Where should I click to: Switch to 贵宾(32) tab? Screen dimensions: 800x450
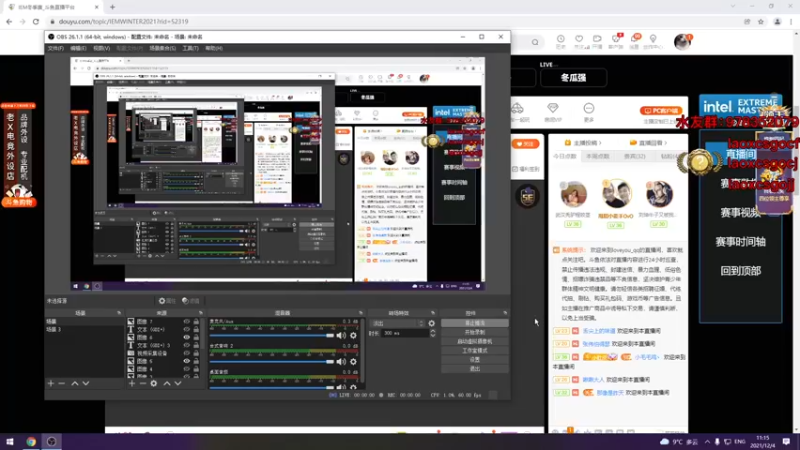pyautogui.click(x=634, y=156)
